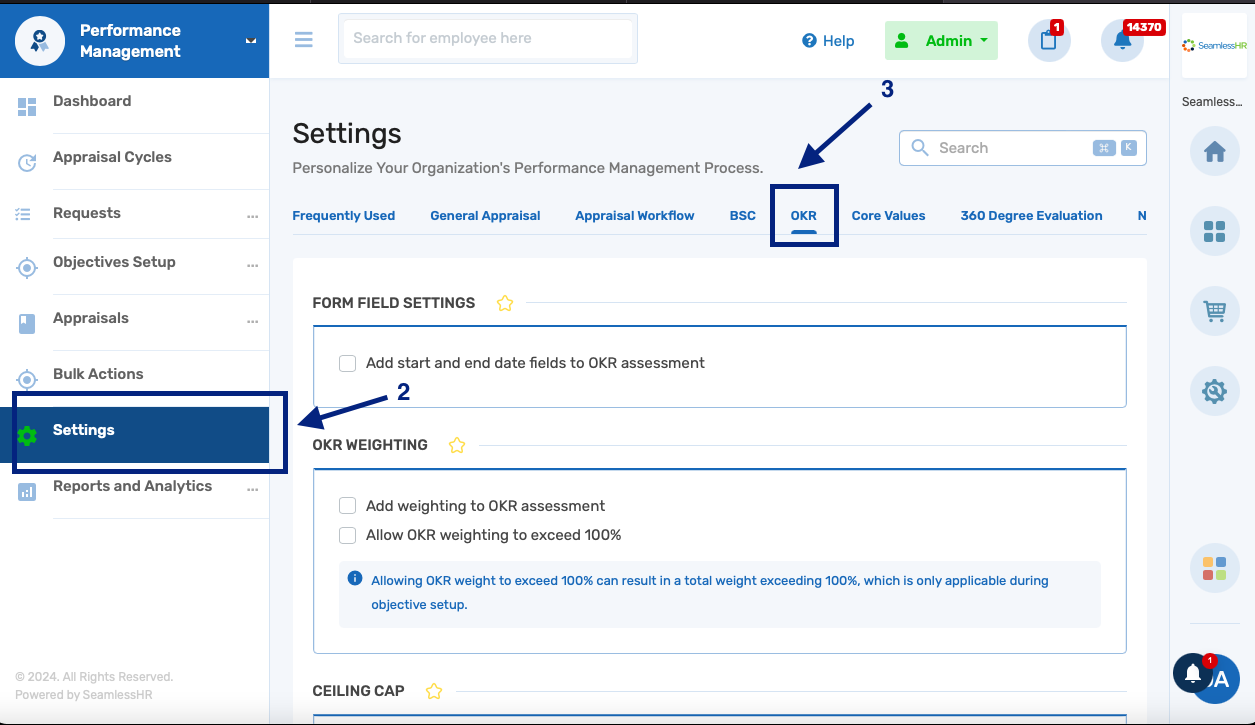Screen dimensions: 1255x725
Task: Click the SeamlessHR company logo
Action: pos(1214,45)
